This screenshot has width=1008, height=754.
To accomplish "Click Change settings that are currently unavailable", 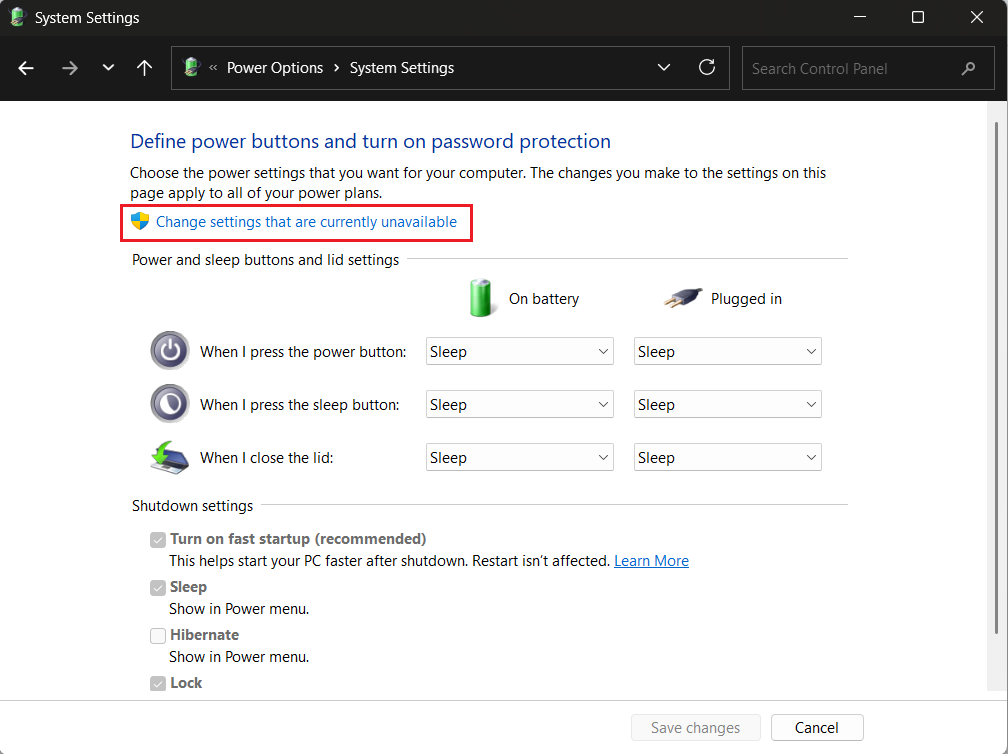I will [x=306, y=222].
